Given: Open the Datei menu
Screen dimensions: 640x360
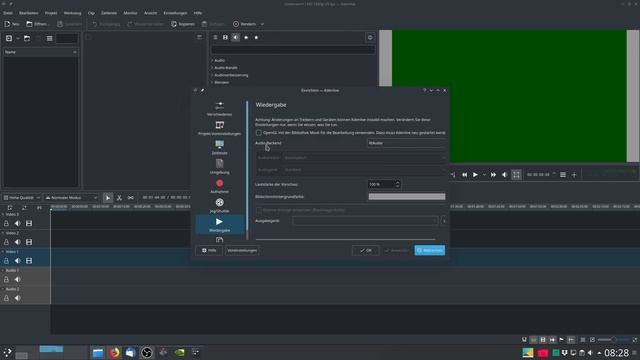Looking at the screenshot, I should [x=8, y=13].
